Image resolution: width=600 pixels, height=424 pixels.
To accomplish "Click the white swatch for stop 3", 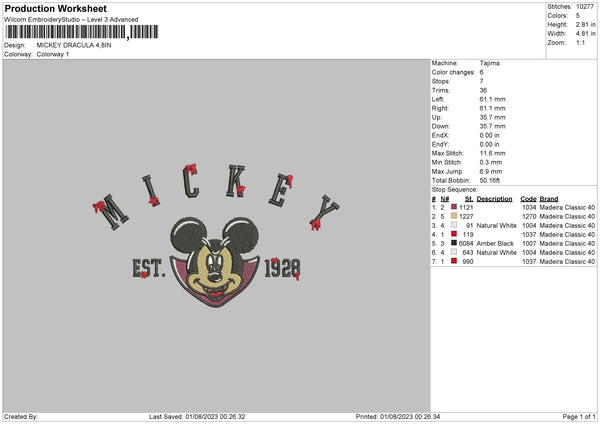I will click(454, 225).
